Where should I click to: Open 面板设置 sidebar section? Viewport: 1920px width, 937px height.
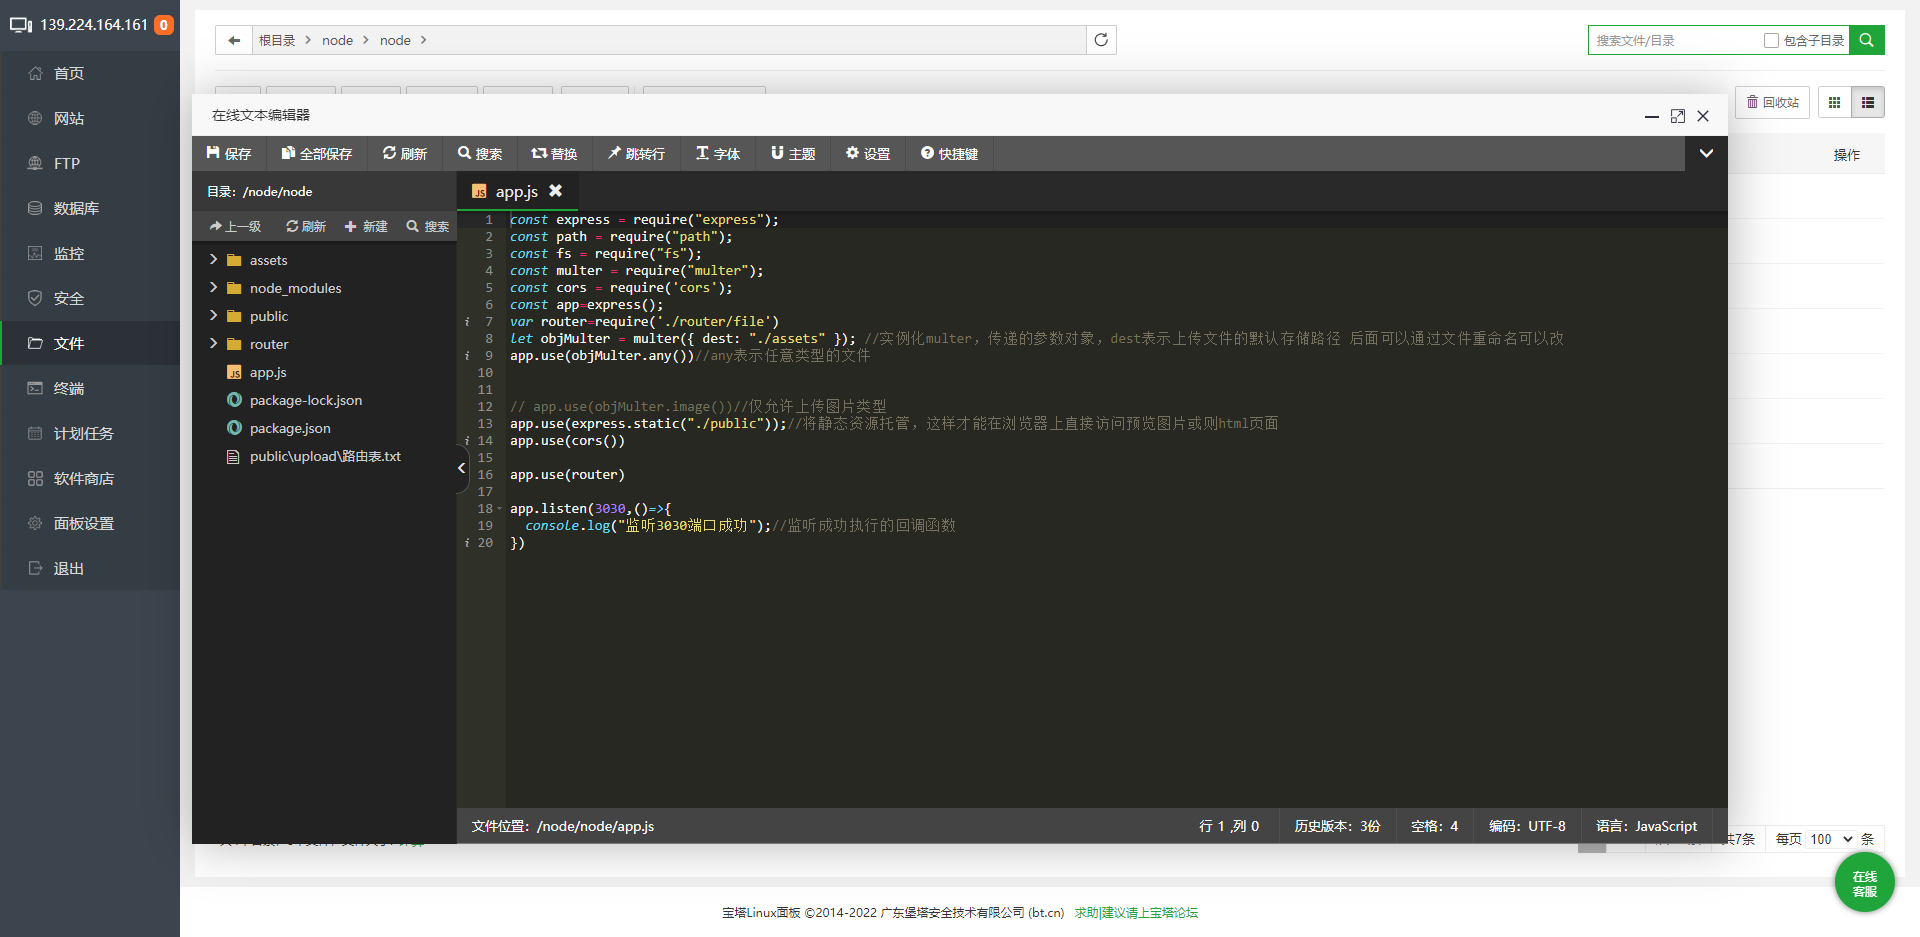pos(90,523)
